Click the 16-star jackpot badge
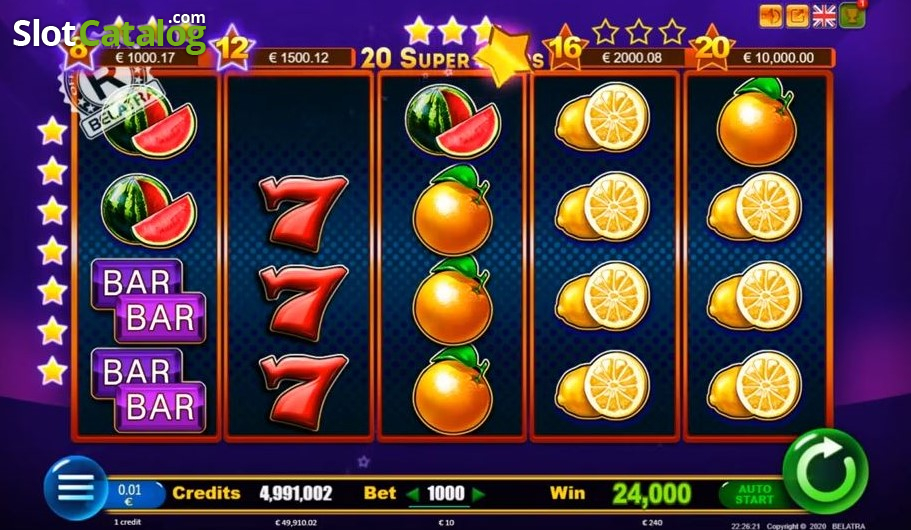This screenshot has width=911, height=530. coord(565,49)
